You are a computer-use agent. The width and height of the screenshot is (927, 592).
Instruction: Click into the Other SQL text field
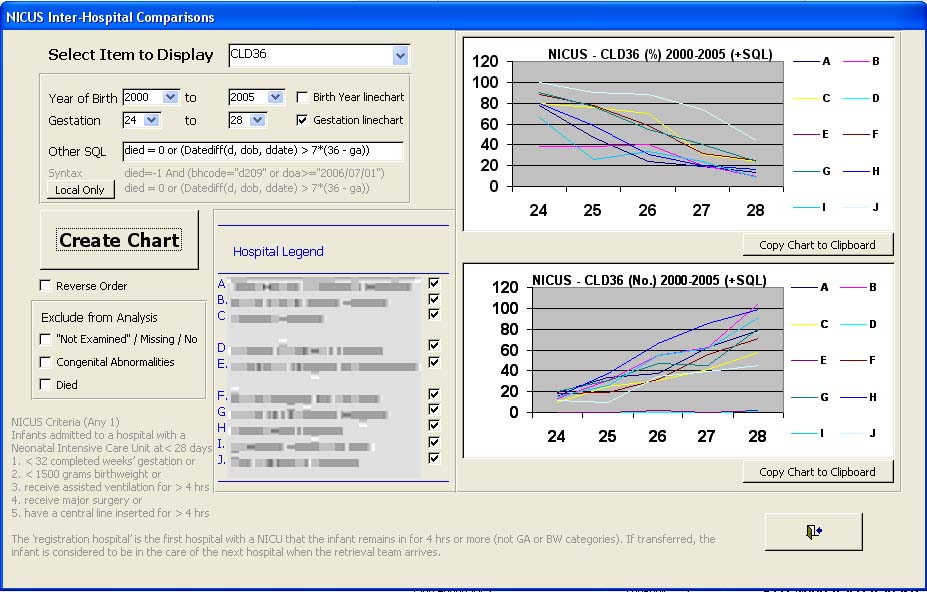pos(262,151)
